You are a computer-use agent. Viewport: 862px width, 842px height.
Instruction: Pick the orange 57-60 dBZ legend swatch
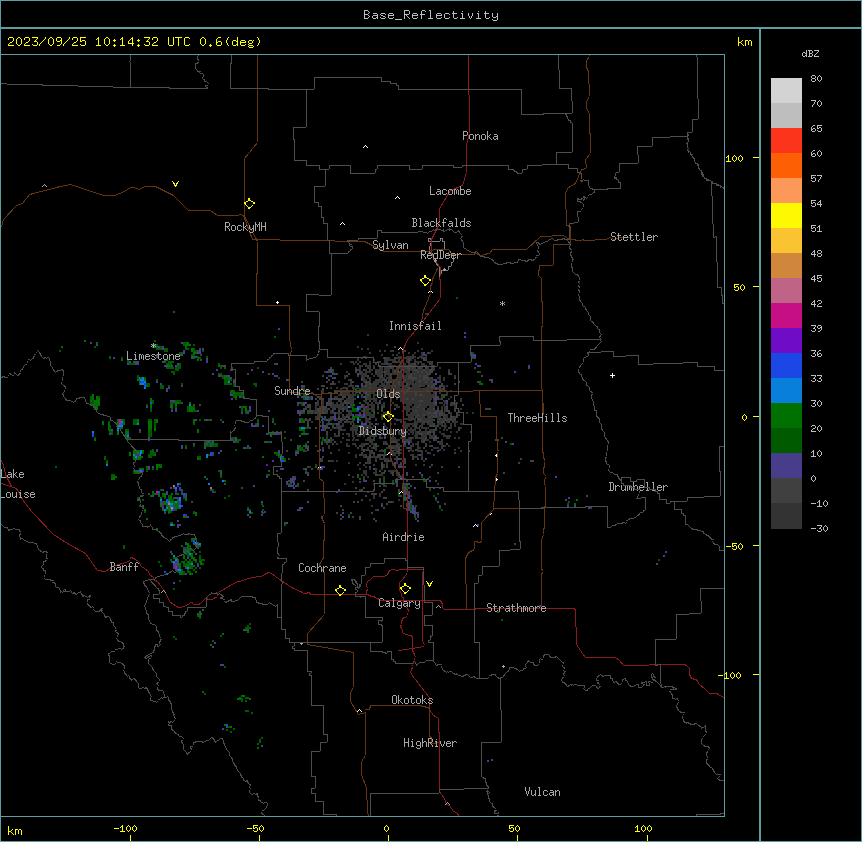click(x=786, y=166)
